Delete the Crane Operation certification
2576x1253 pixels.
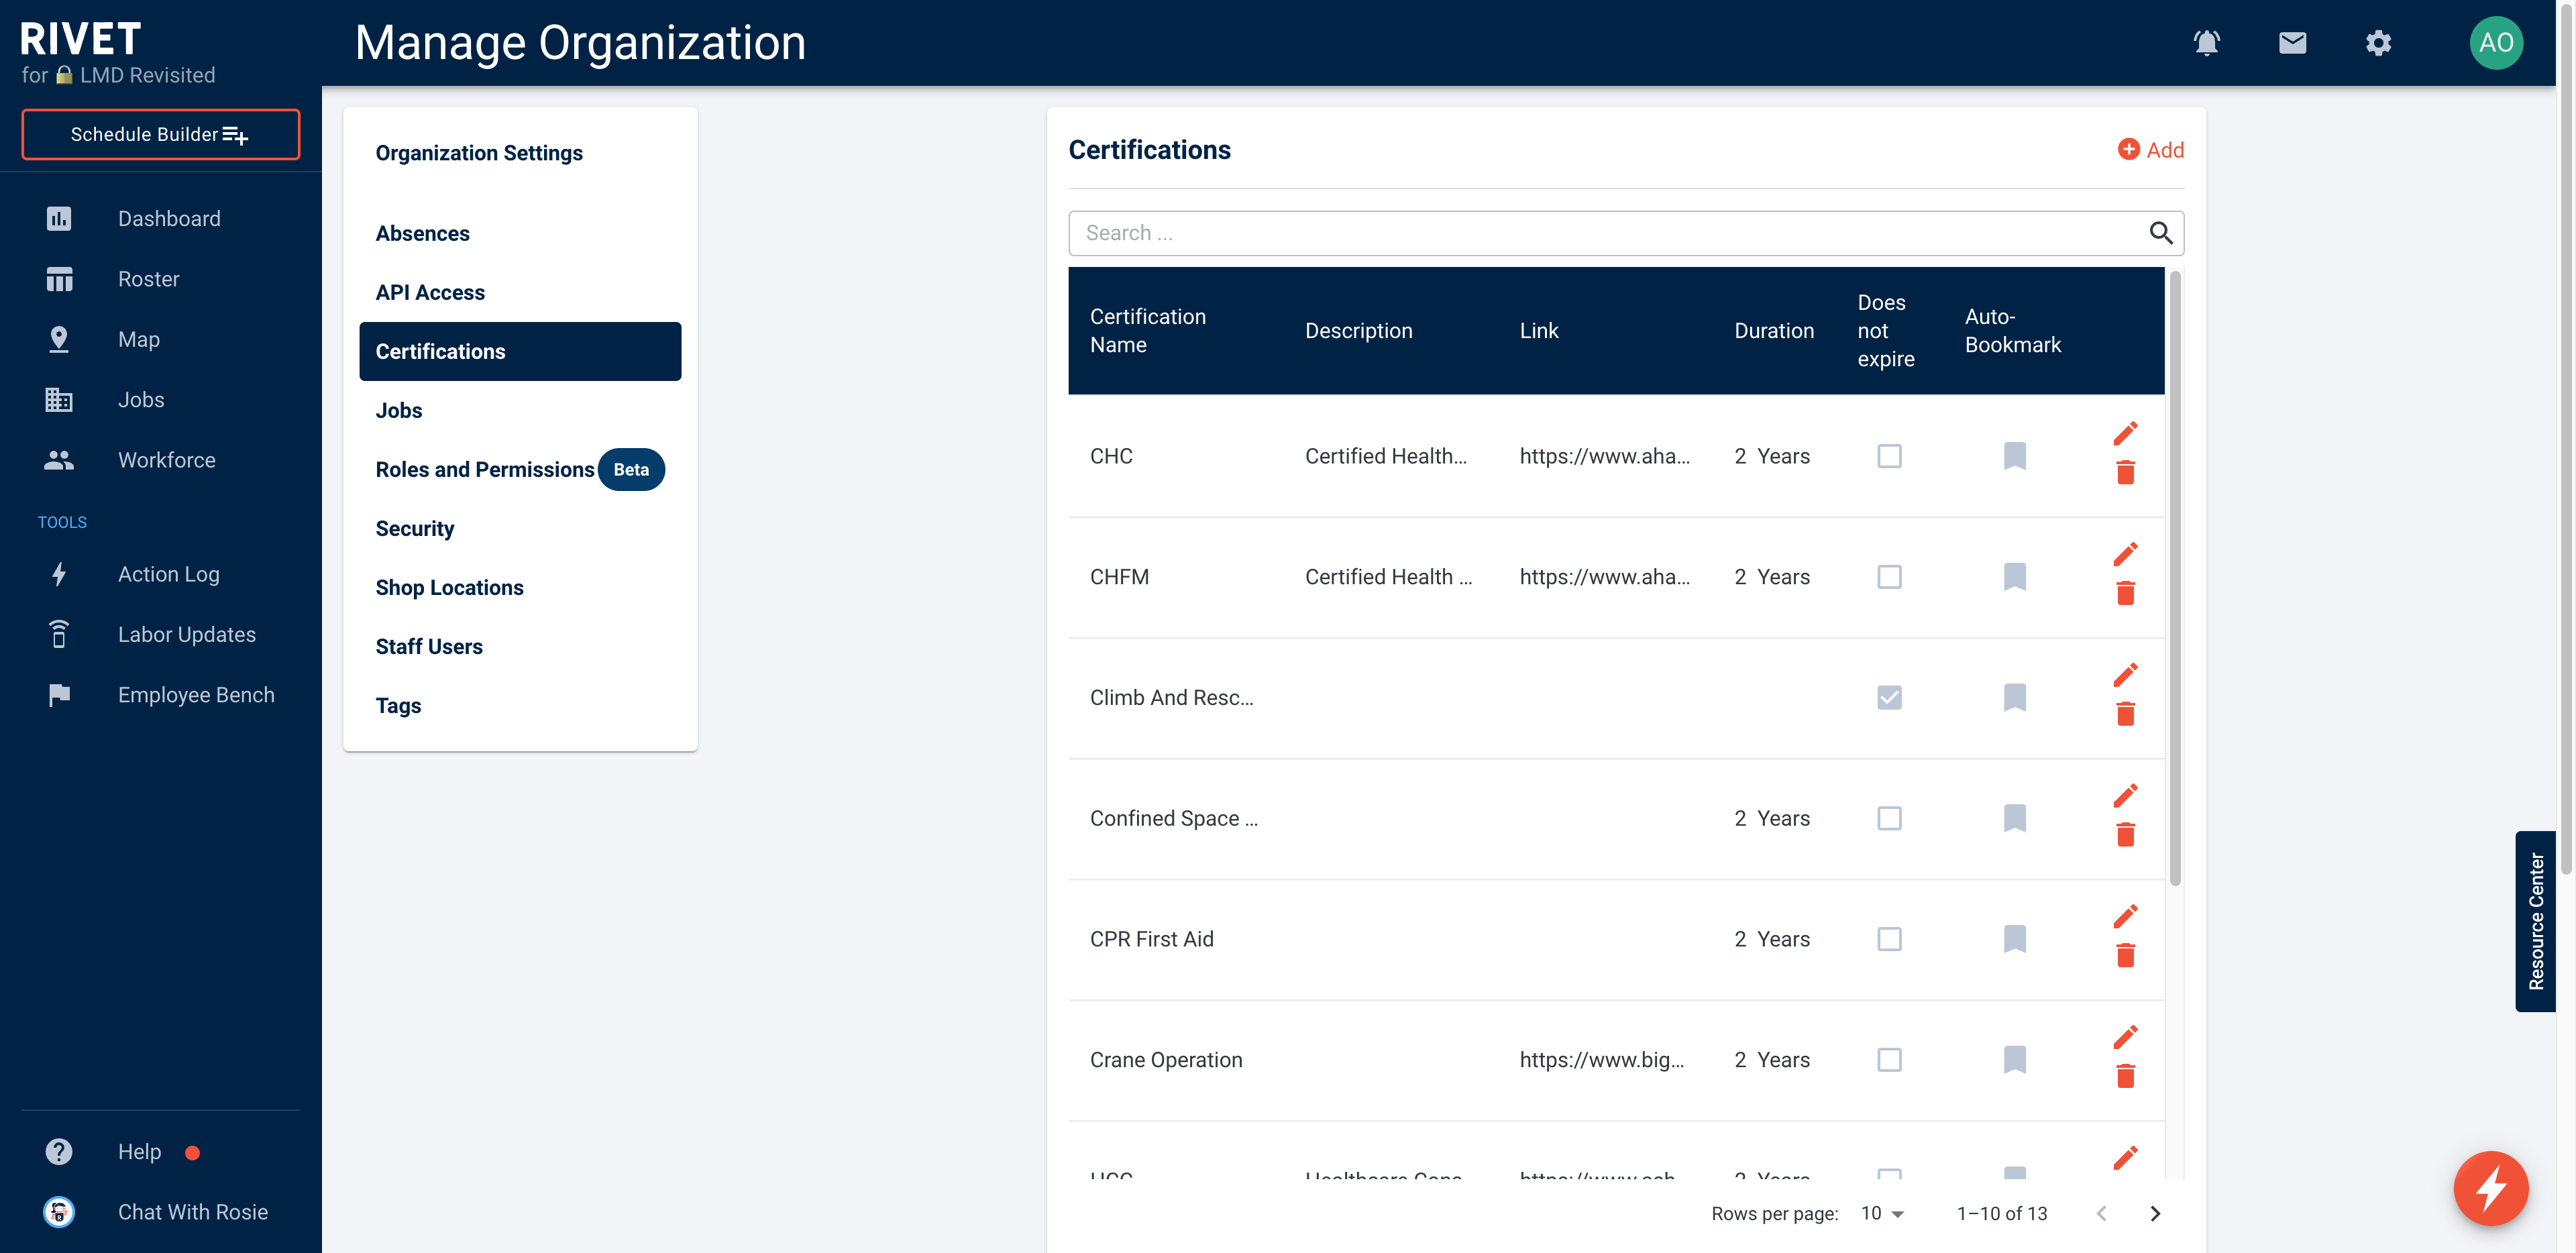click(x=2125, y=1076)
